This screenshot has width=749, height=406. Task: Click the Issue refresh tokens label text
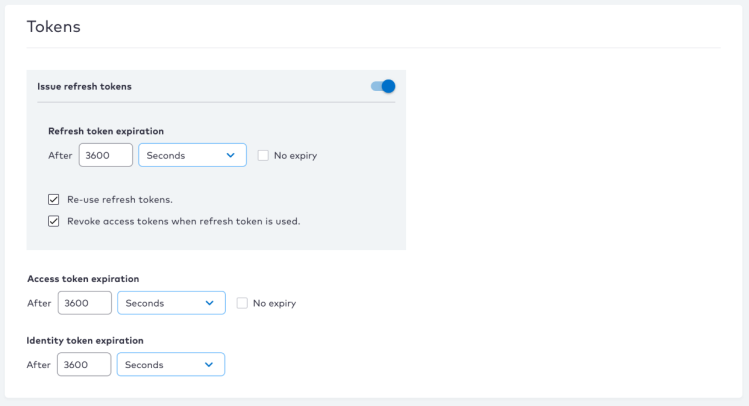click(x=85, y=86)
